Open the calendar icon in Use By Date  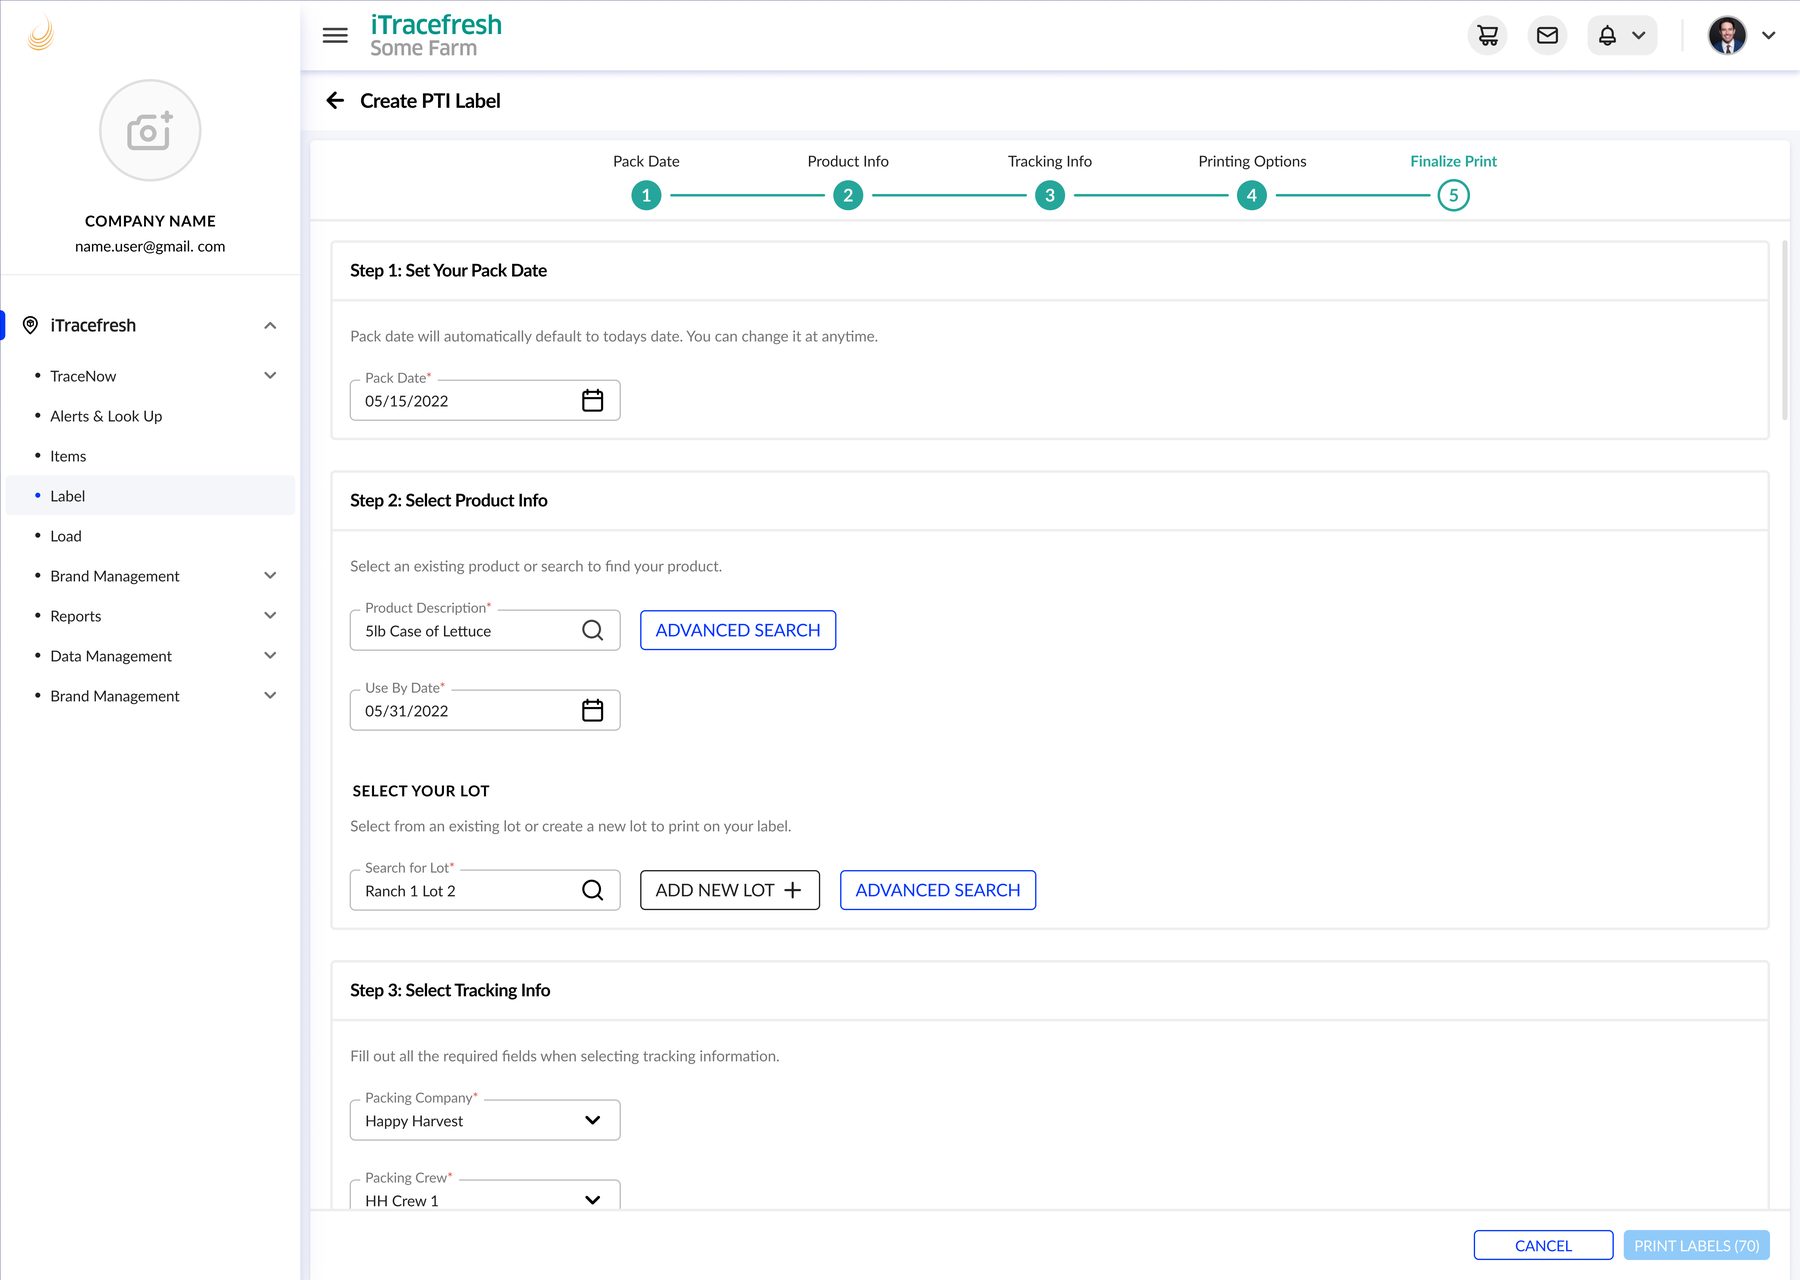coord(592,711)
